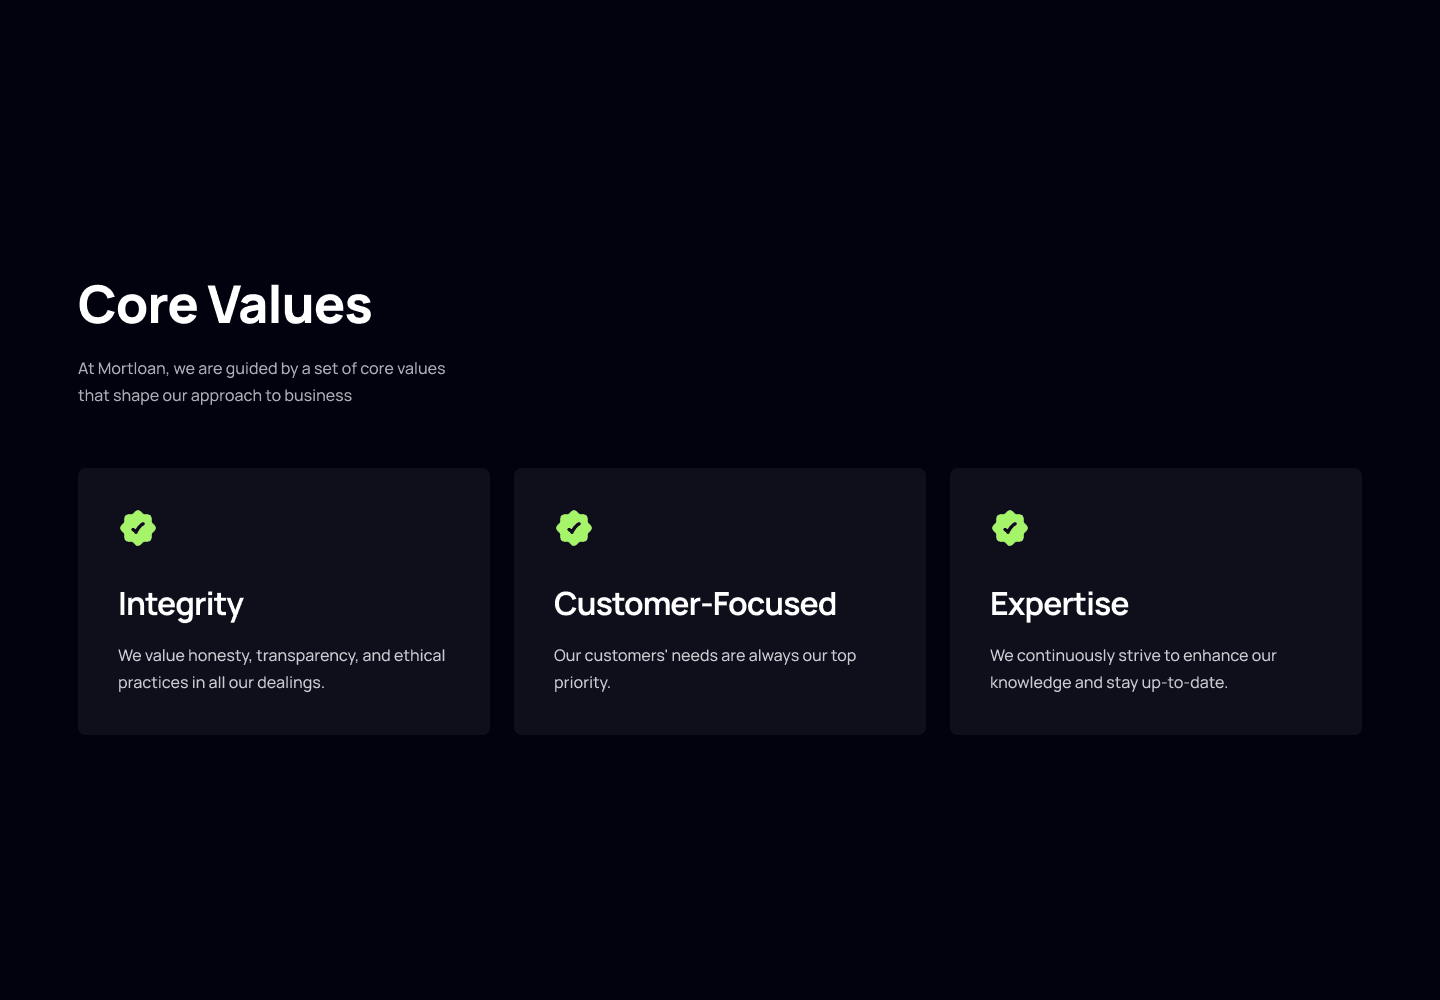Click the green checkmark badge above Customer-Focused

pyautogui.click(x=574, y=528)
